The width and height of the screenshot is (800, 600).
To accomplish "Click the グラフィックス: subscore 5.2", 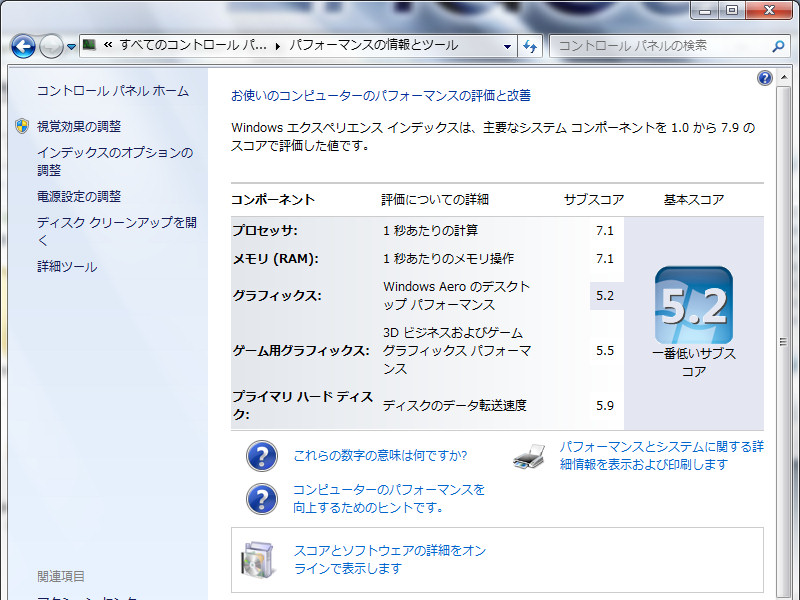I will [x=605, y=295].
